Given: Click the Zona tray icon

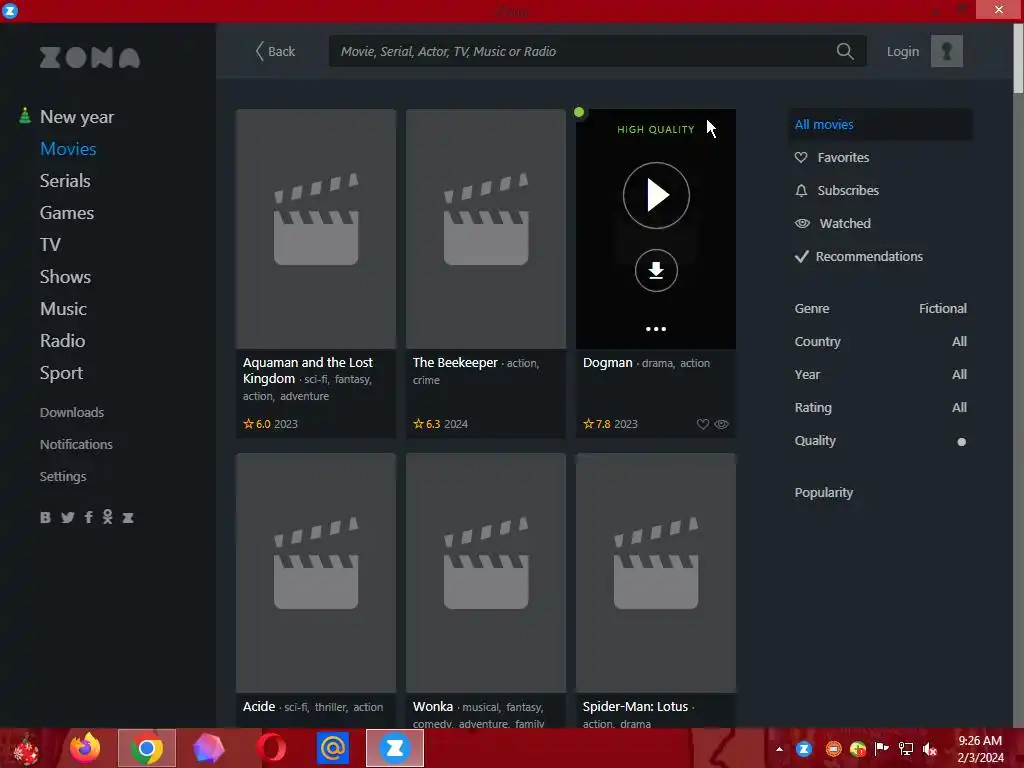Looking at the screenshot, I should click(x=804, y=748).
